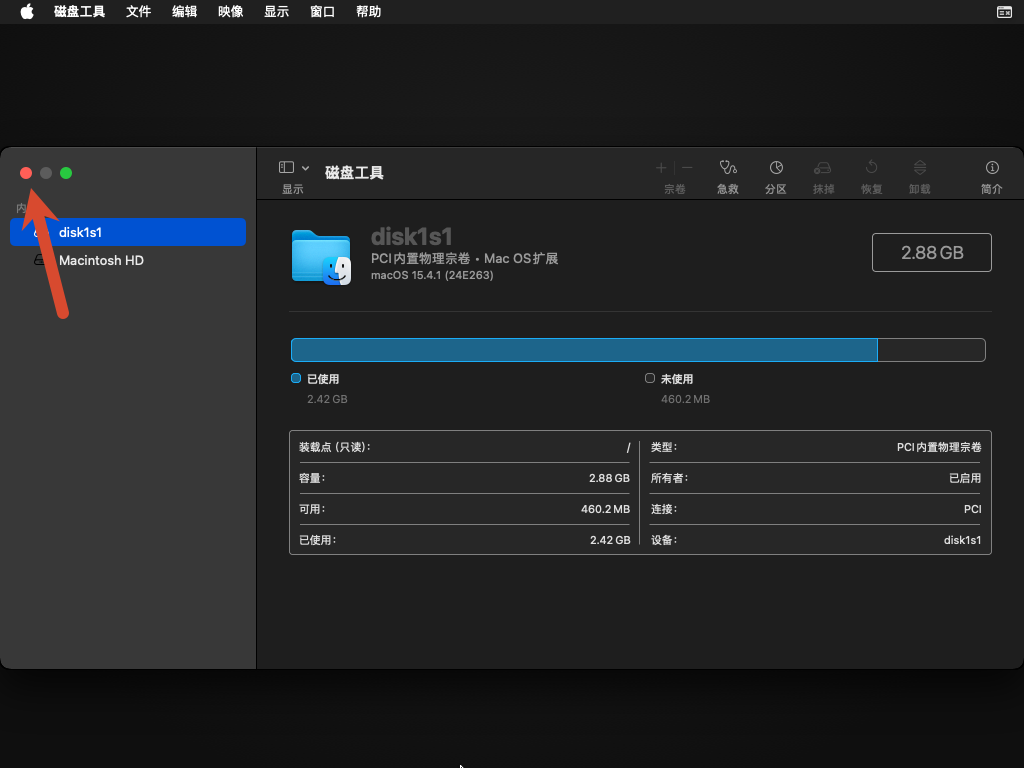Click the macOS 15.4.1 (24E263) version text
The height and width of the screenshot is (768, 1024).
(432, 275)
